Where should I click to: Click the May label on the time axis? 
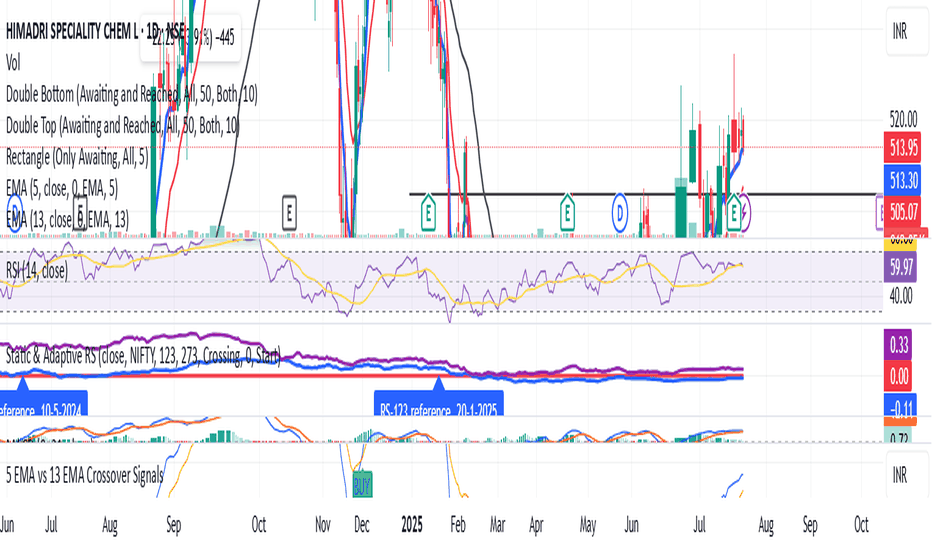pos(588,524)
